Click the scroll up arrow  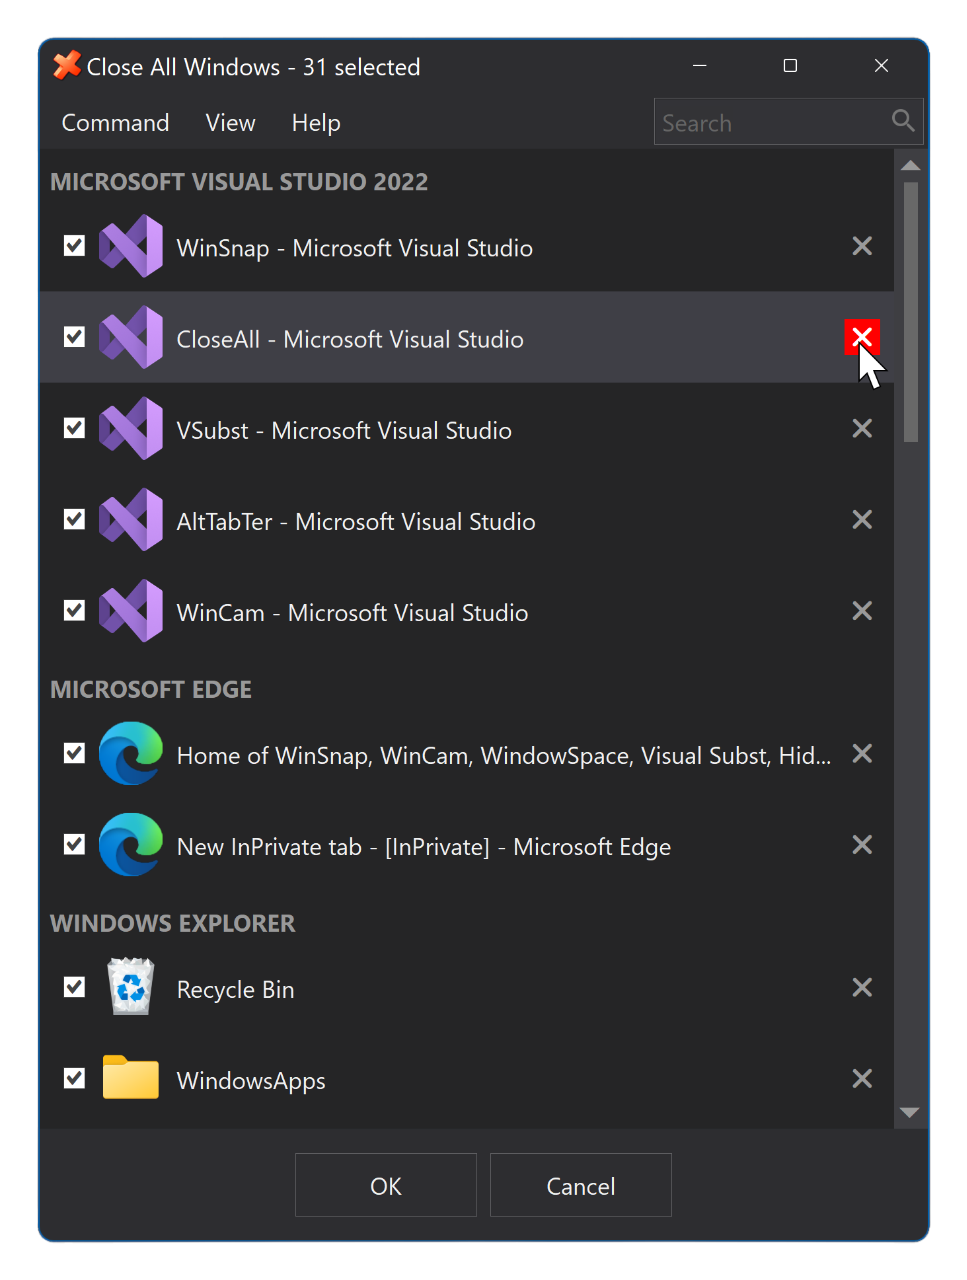tap(910, 165)
